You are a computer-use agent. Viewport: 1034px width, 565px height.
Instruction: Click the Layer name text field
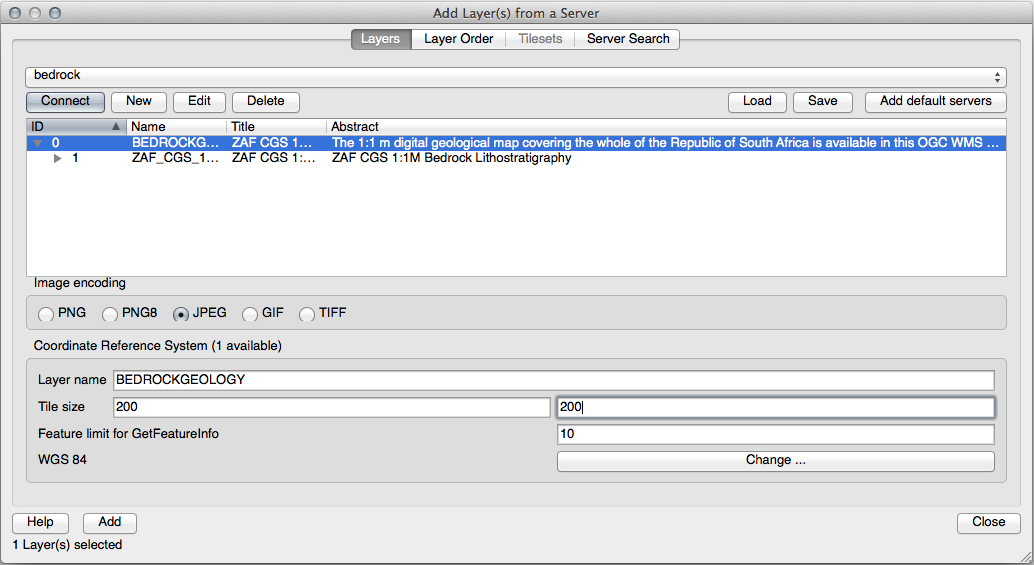[554, 380]
